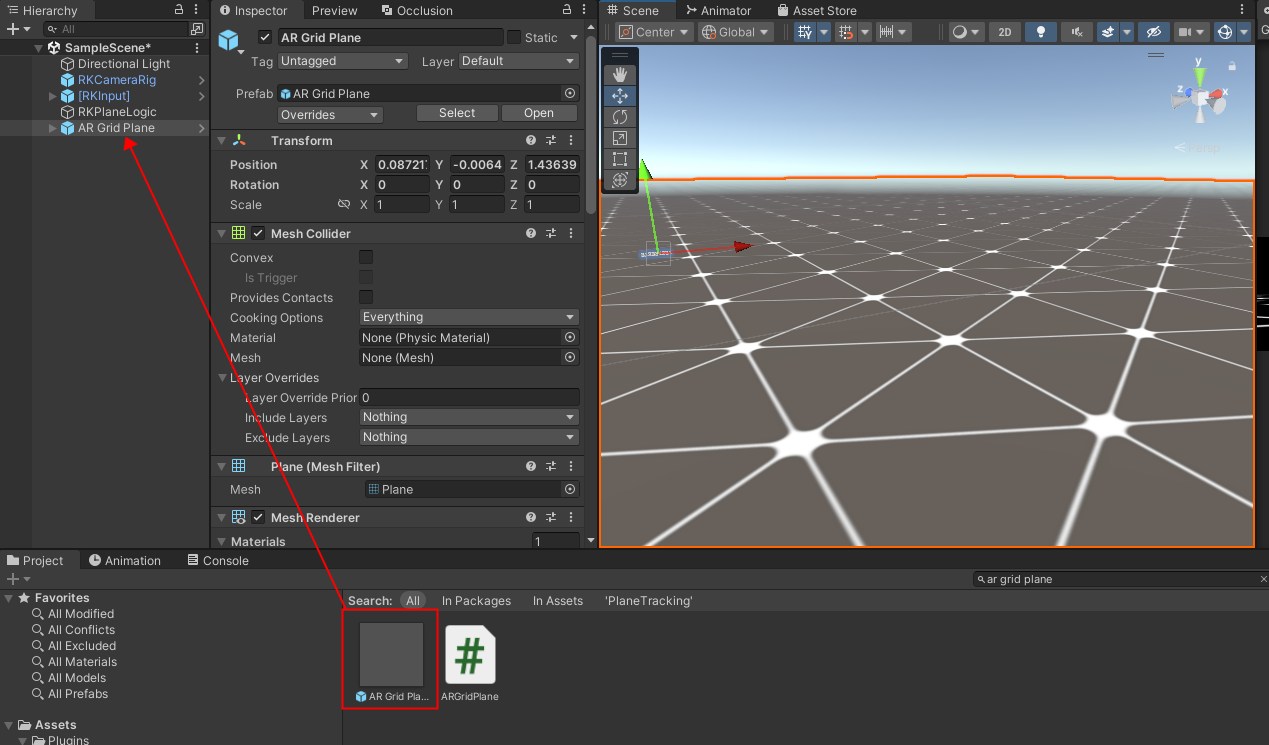The width and height of the screenshot is (1269, 745).
Task: Toggle 2D view mode in Scene
Action: coord(1004,32)
